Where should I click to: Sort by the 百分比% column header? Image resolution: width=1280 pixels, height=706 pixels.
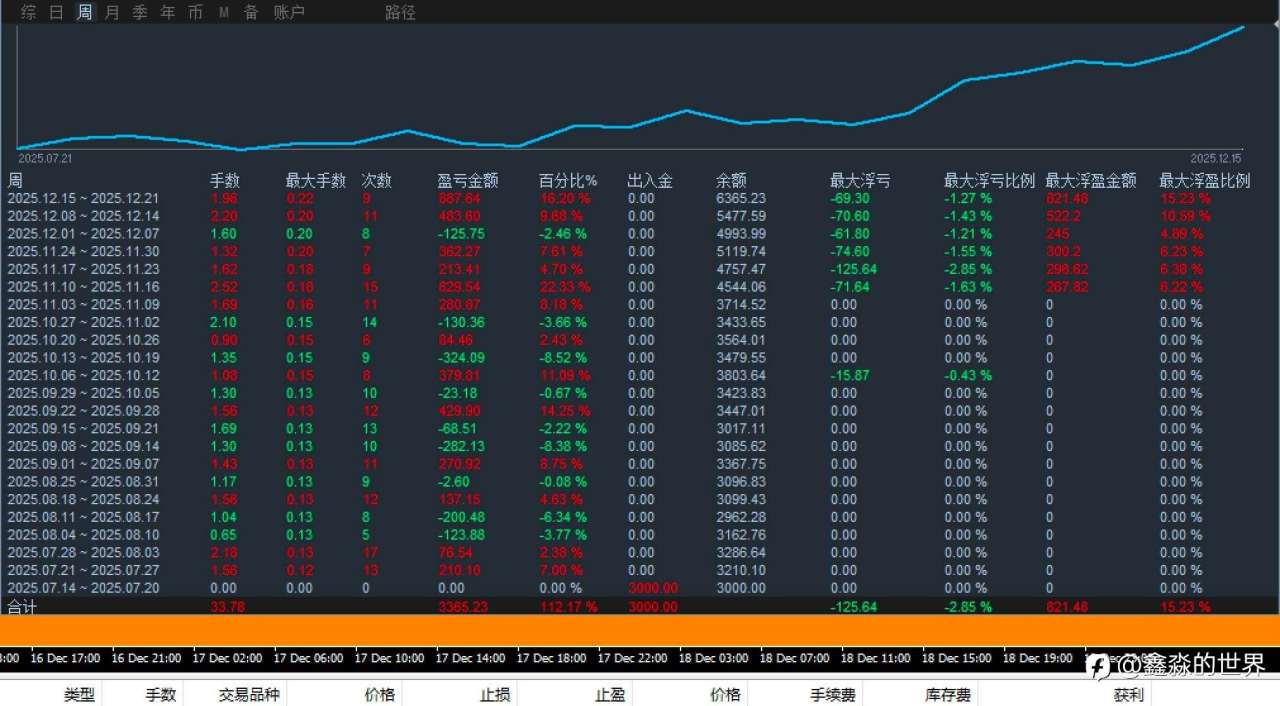tap(568, 181)
